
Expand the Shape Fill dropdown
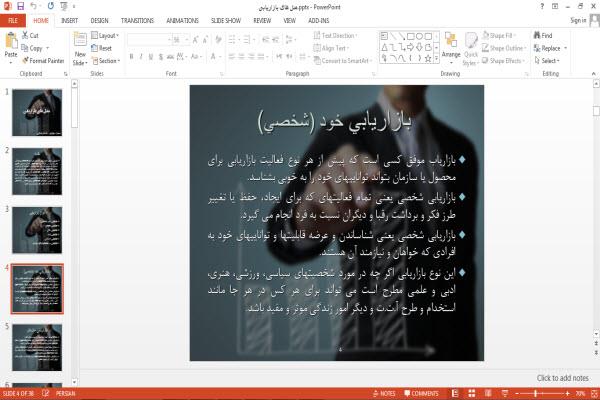point(499,36)
